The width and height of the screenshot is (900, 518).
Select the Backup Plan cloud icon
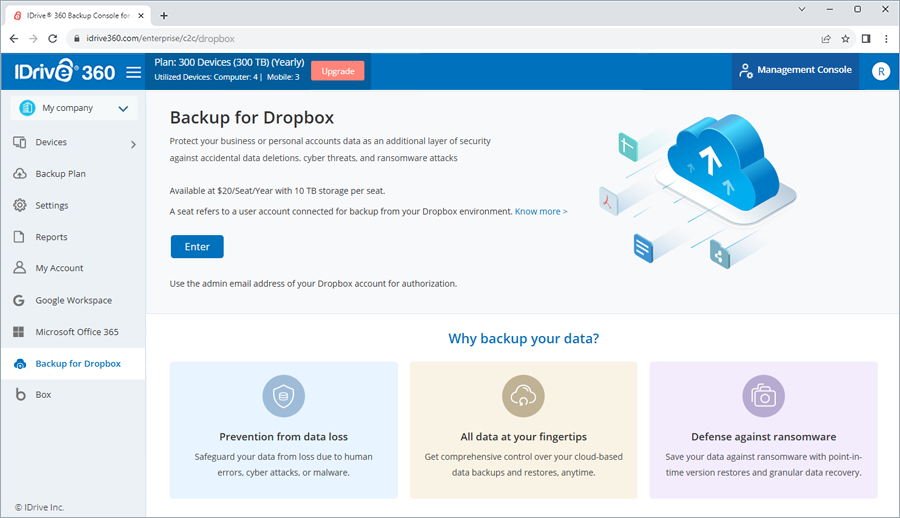tap(20, 173)
